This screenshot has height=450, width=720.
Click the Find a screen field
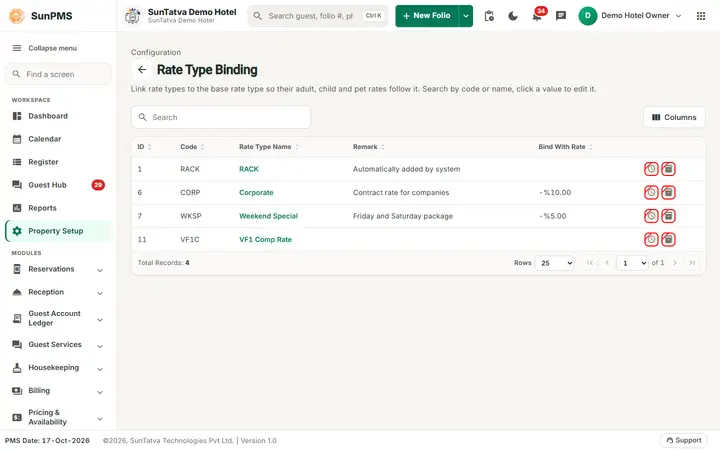(58, 74)
